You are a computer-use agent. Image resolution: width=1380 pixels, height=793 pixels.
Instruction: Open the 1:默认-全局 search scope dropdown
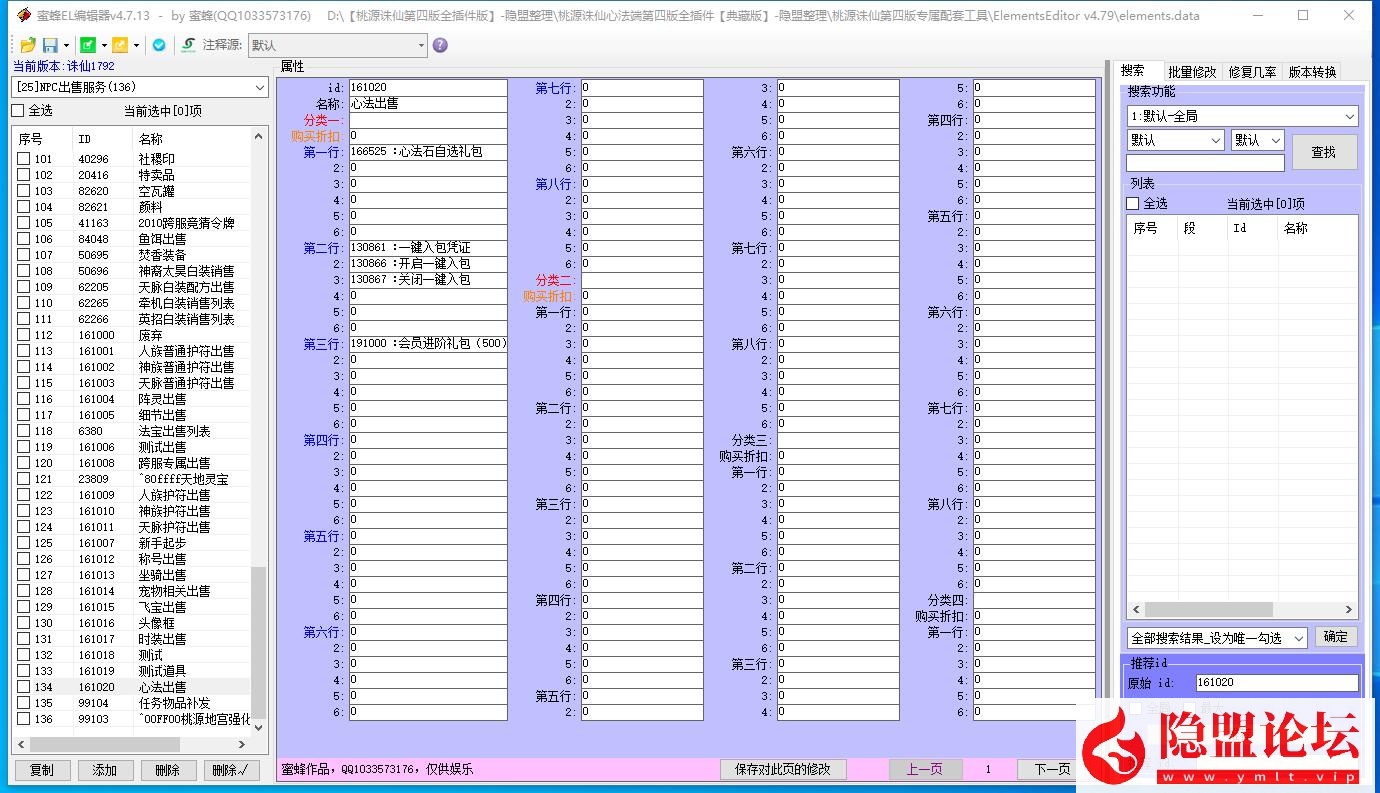(1242, 116)
